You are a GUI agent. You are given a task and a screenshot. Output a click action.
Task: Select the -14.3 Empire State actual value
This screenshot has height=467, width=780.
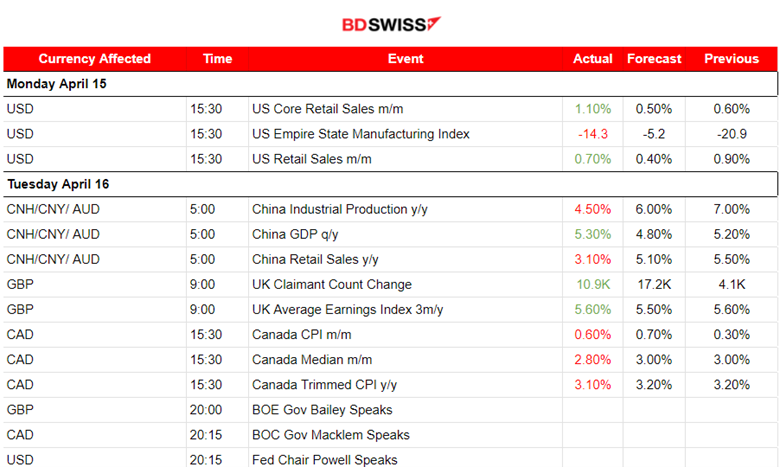[593, 134]
